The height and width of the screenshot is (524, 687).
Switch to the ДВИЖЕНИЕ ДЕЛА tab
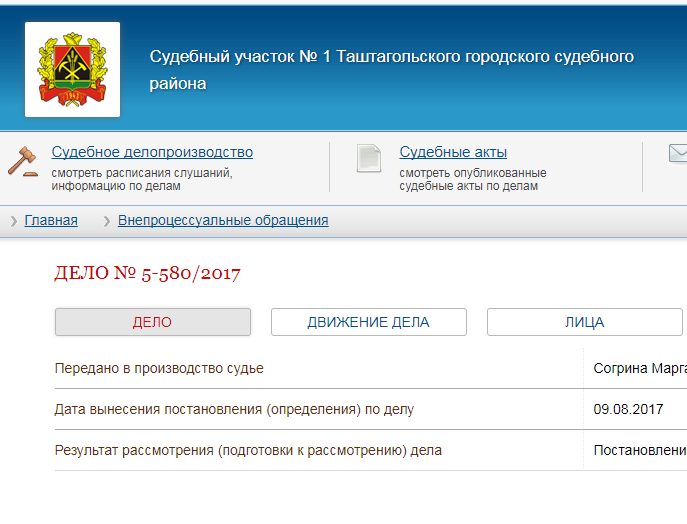[x=368, y=322]
